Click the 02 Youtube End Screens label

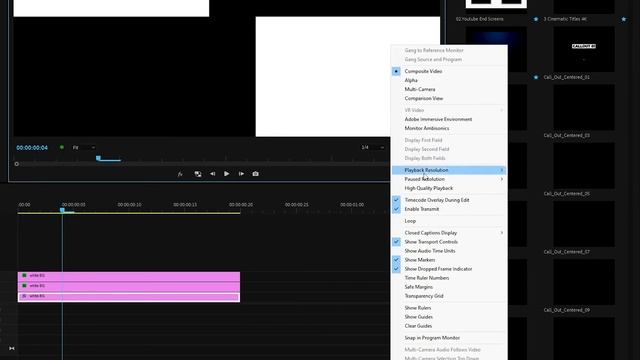(479, 19)
